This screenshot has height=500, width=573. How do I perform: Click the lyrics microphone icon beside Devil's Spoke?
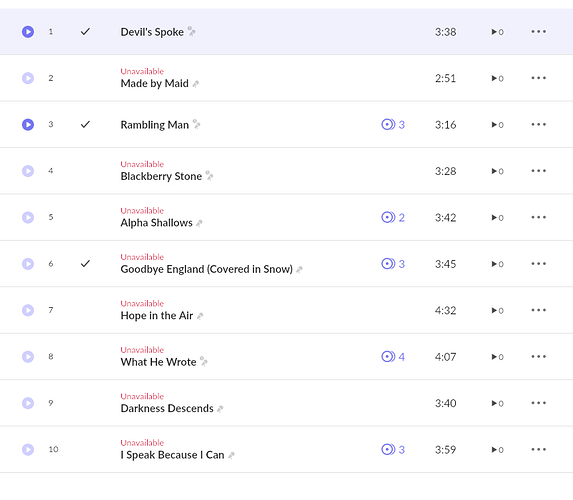191,31
